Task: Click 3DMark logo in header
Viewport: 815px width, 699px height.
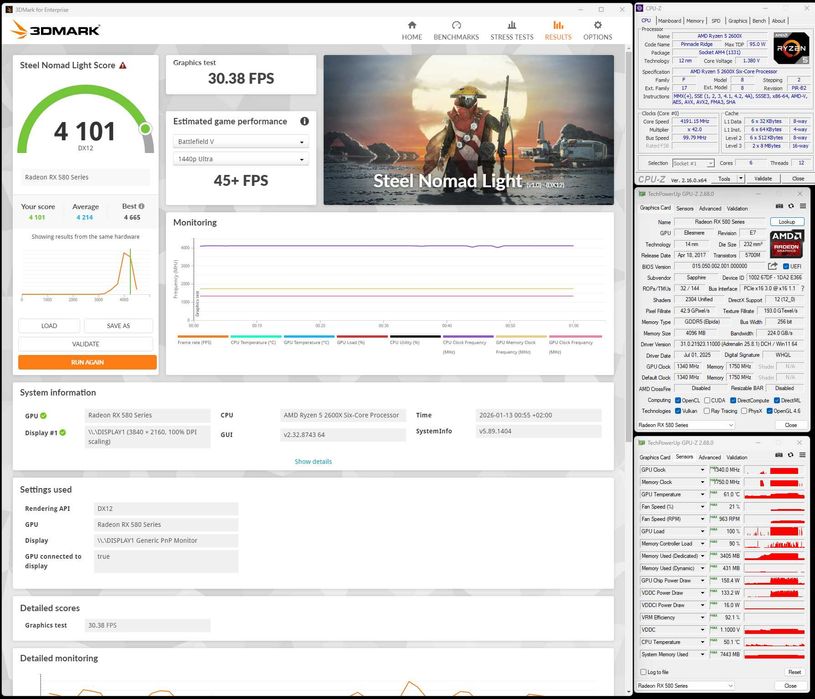Action: pyautogui.click(x=56, y=30)
